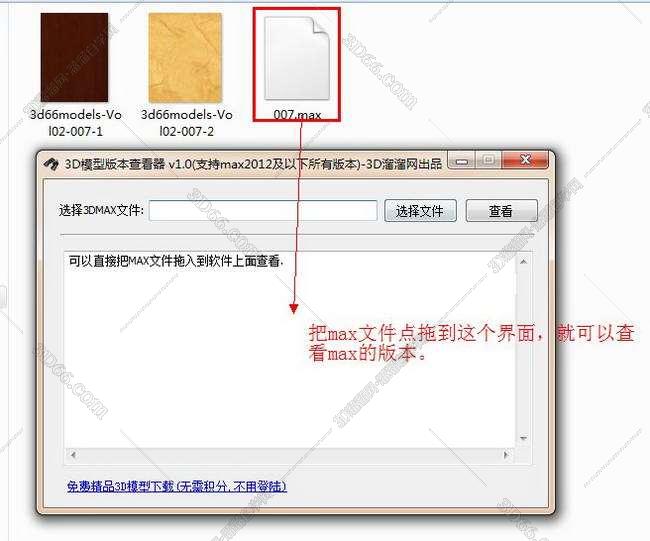Viewport: 650px width, 541px height.
Task: Open the 免费精品3D模型下载 link
Action: pos(176,486)
